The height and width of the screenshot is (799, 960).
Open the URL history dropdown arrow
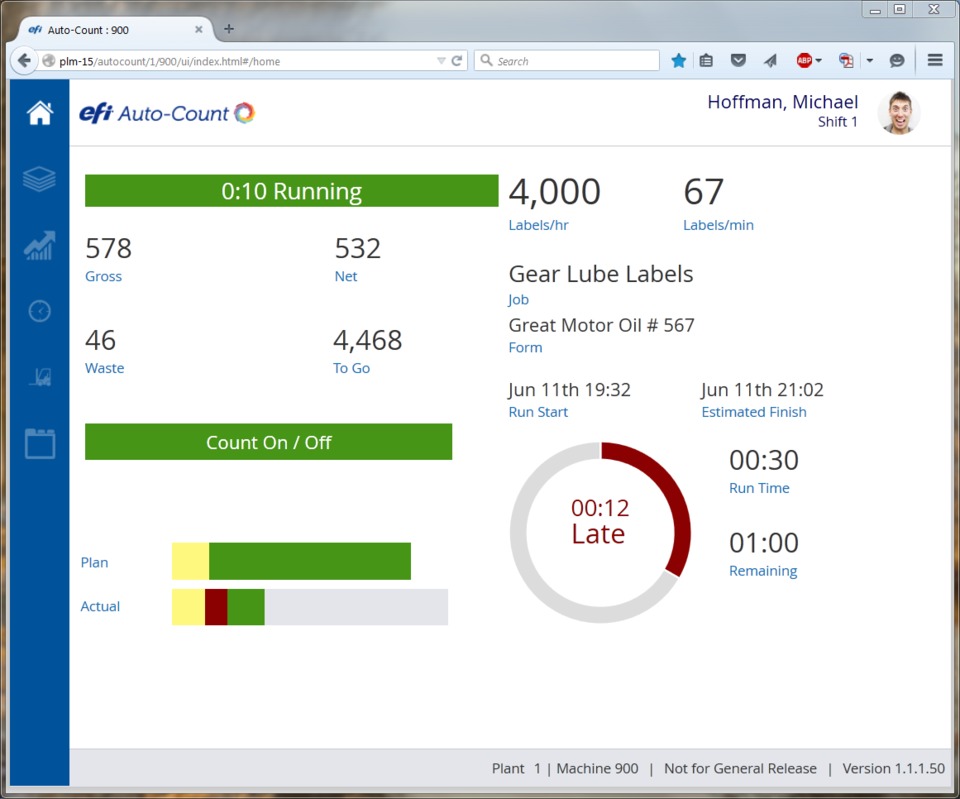pyautogui.click(x=441, y=61)
